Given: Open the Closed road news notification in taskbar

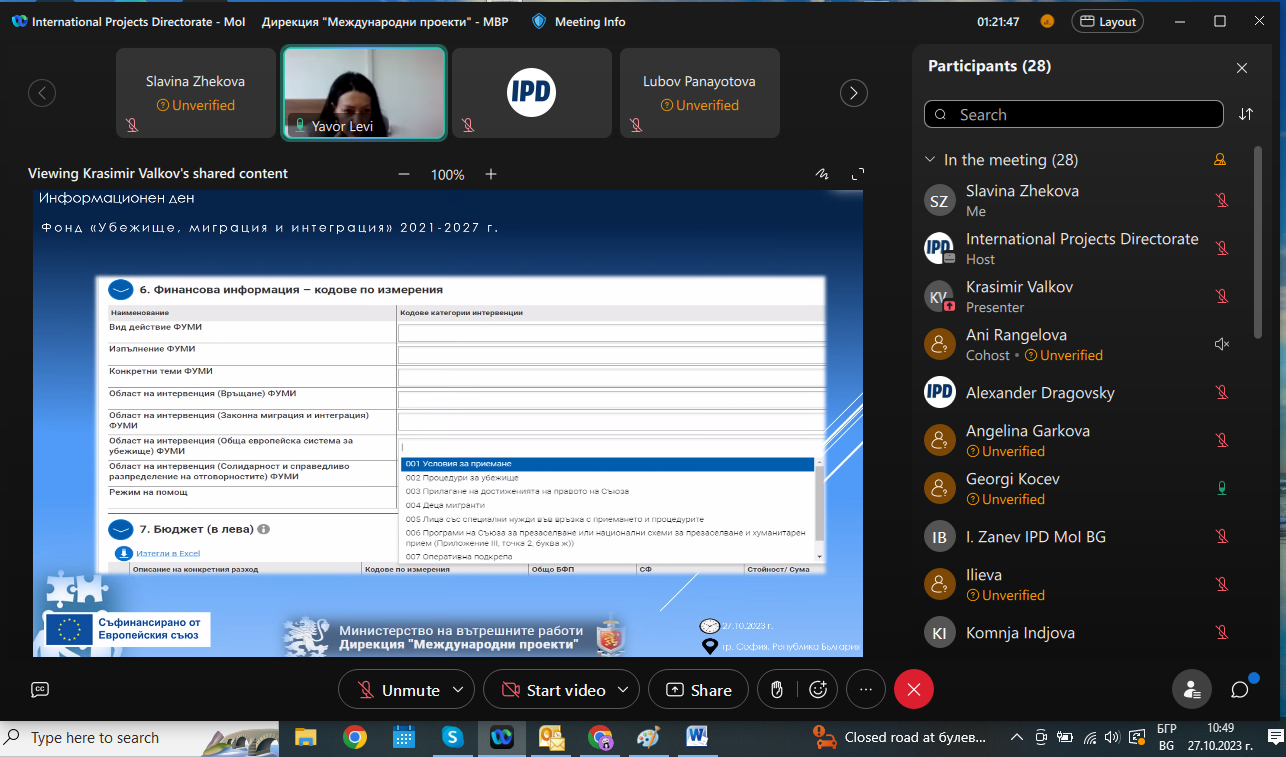Looking at the screenshot, I should tap(901, 737).
